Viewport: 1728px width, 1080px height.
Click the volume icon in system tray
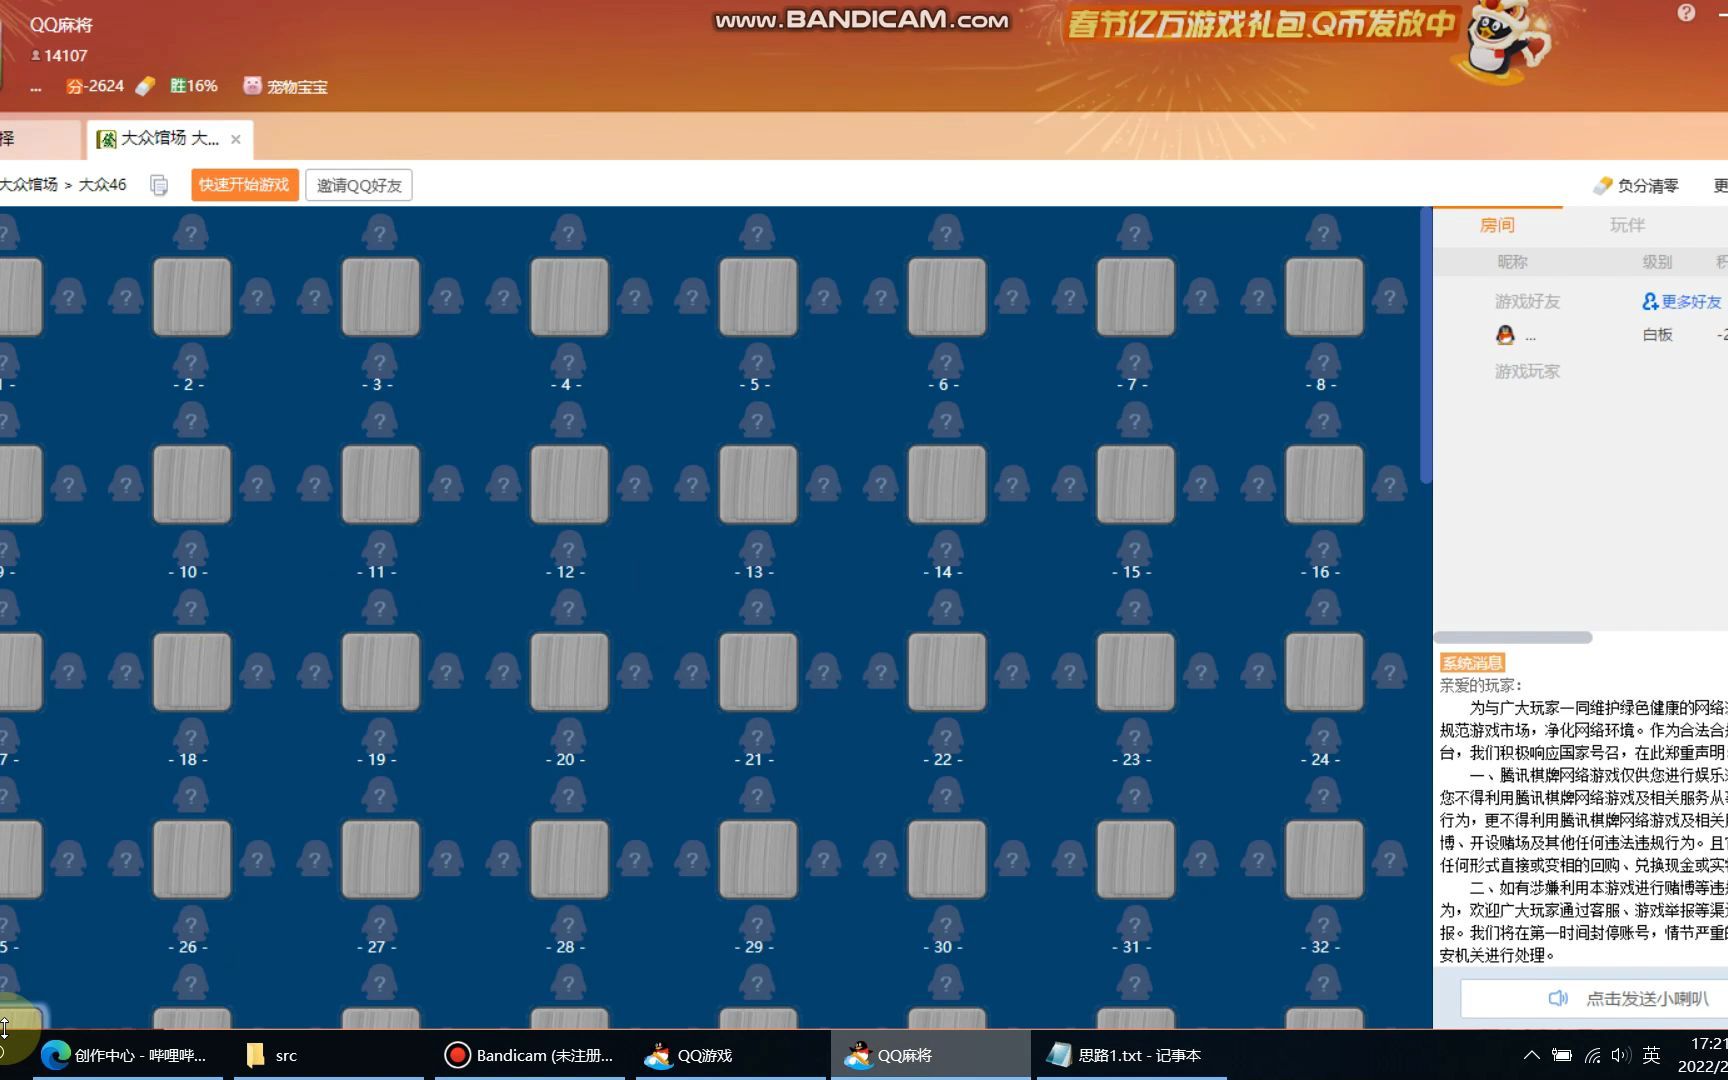pos(1621,1055)
